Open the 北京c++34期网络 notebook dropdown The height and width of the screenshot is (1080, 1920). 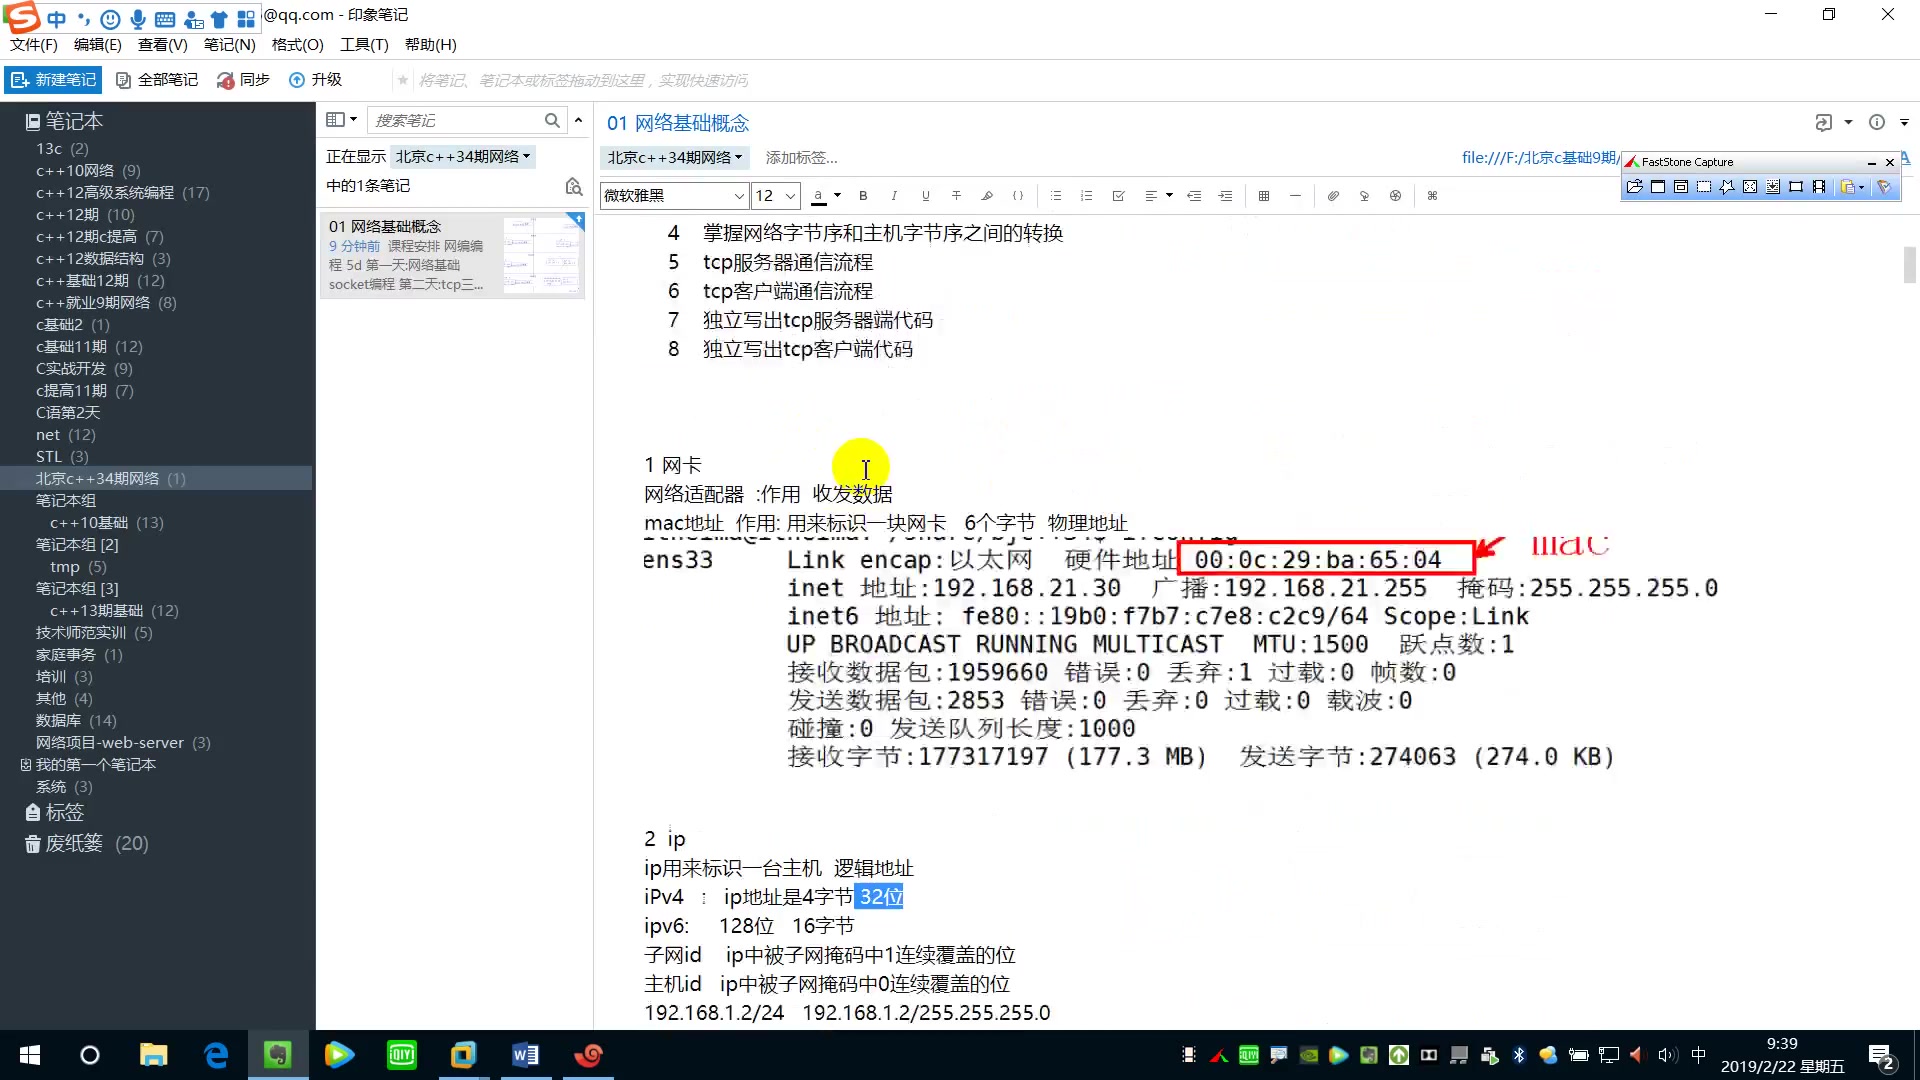click(x=674, y=157)
